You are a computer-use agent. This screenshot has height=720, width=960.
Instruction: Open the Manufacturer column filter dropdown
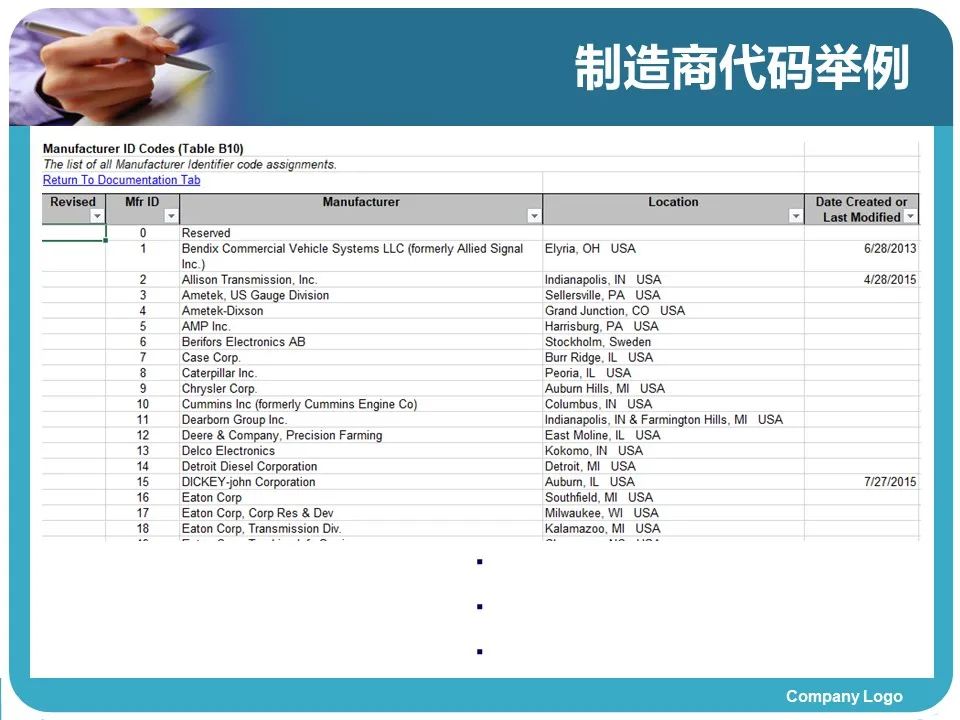point(534,216)
